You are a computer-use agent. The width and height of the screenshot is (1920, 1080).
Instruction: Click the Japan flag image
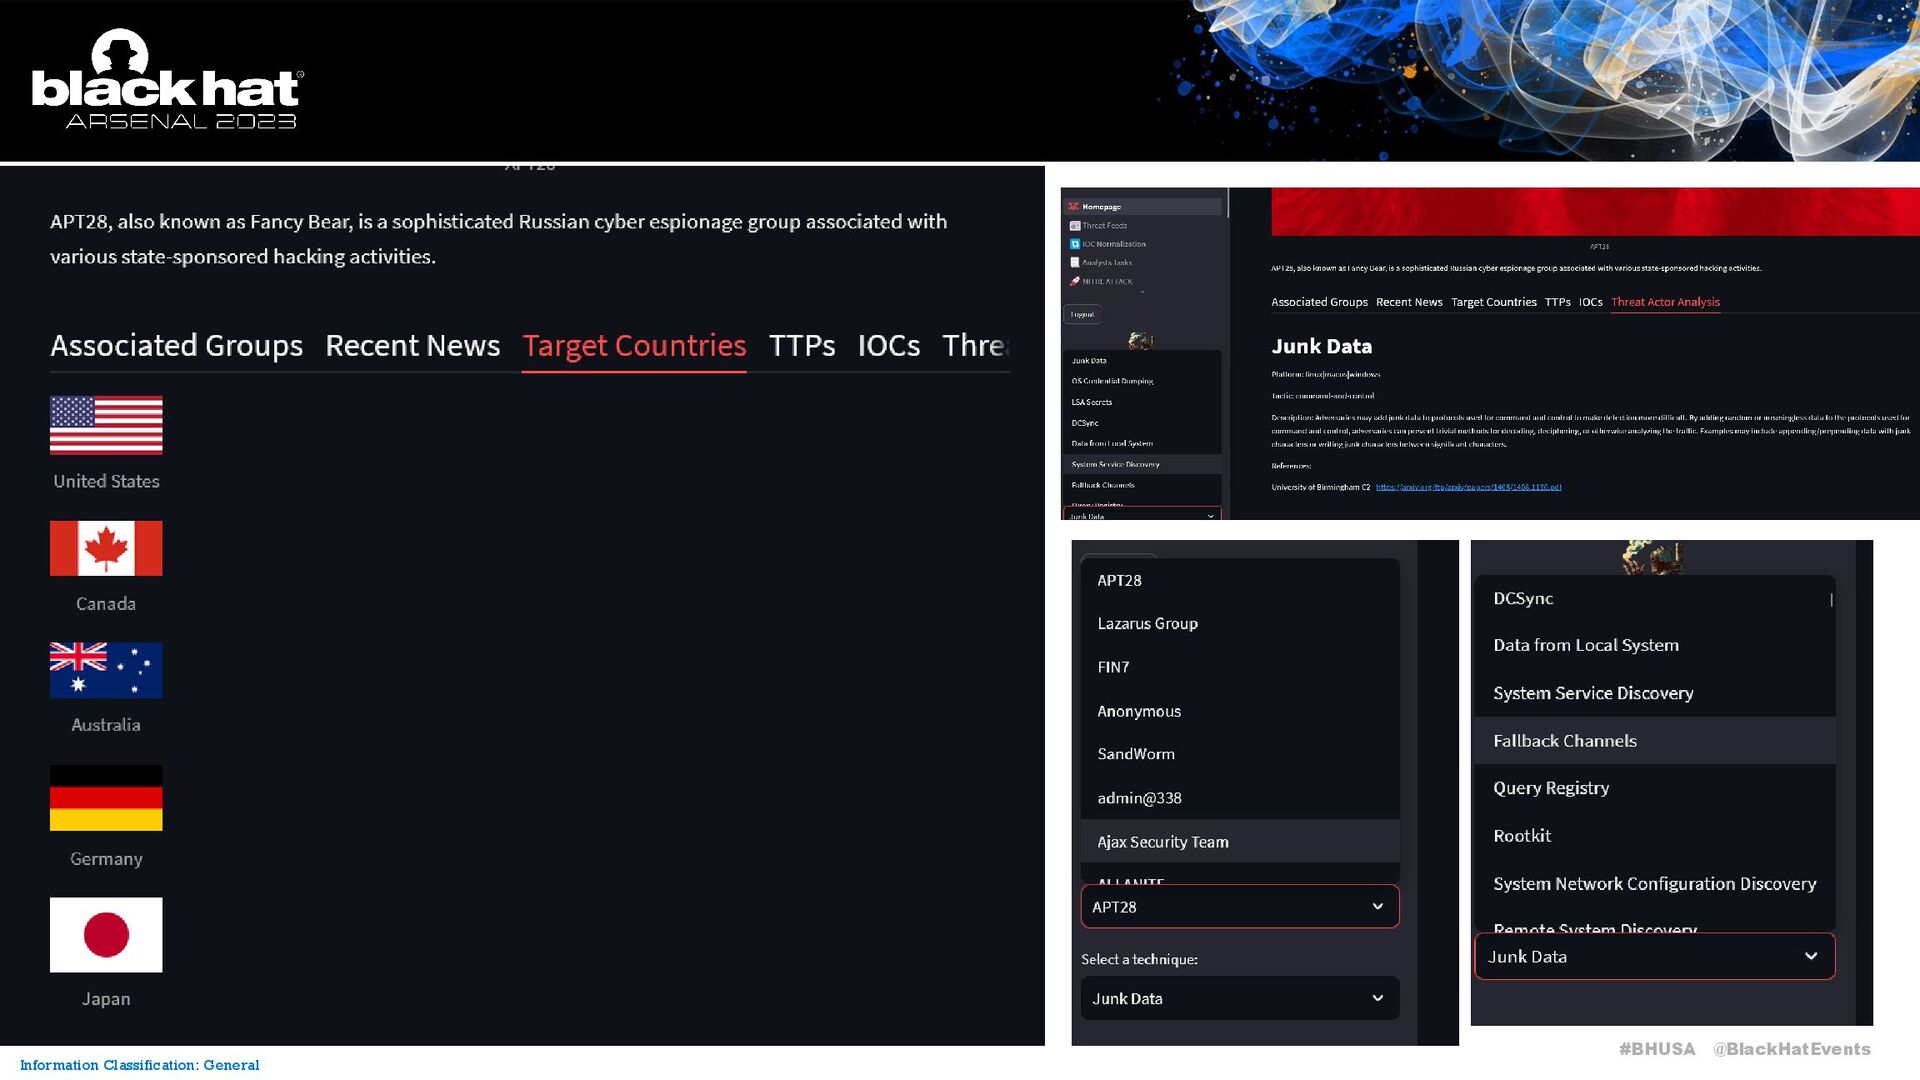(106, 935)
